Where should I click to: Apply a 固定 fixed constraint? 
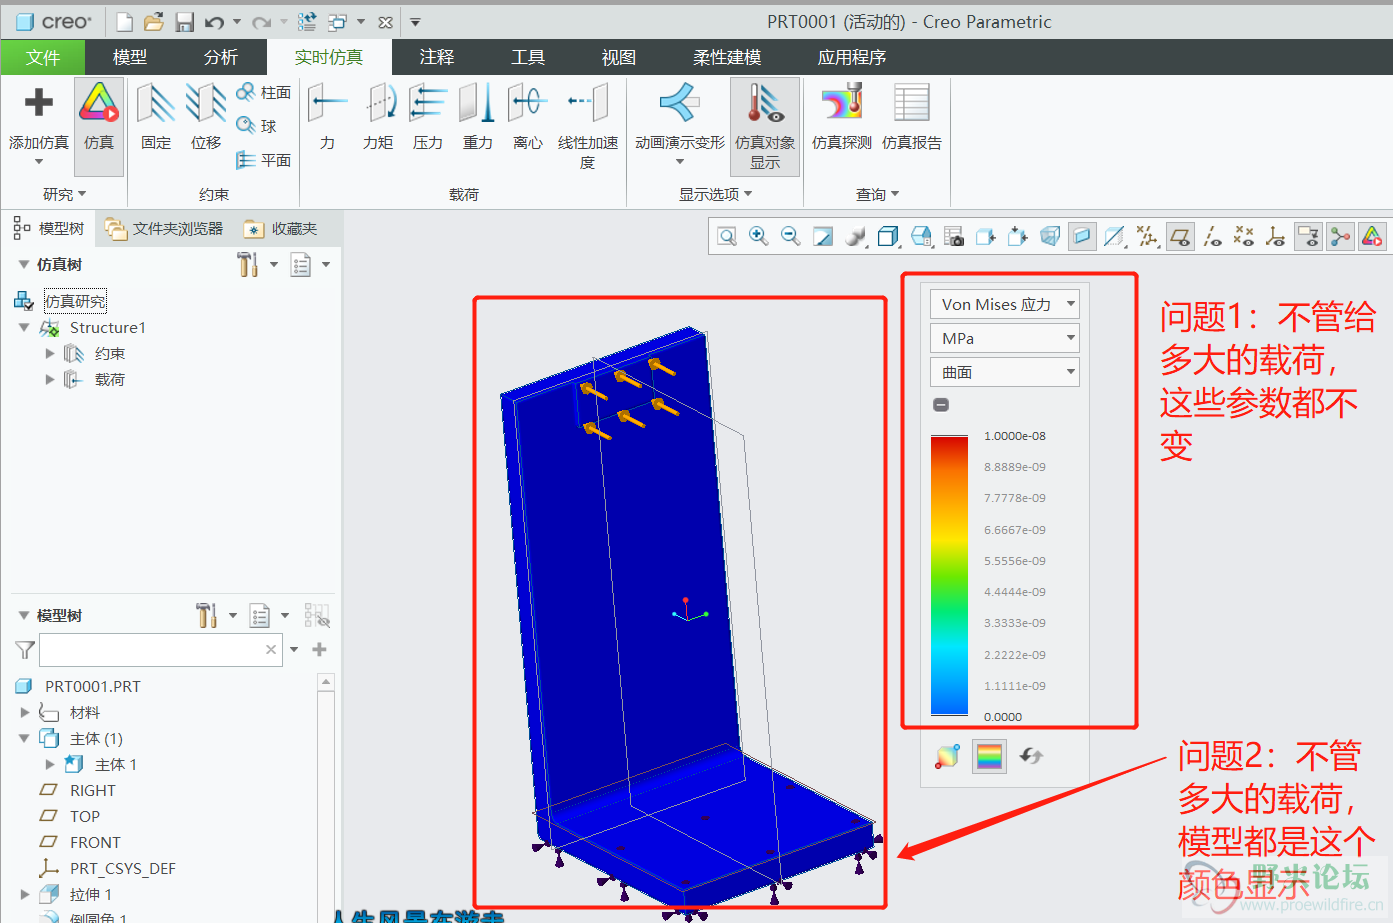(156, 117)
